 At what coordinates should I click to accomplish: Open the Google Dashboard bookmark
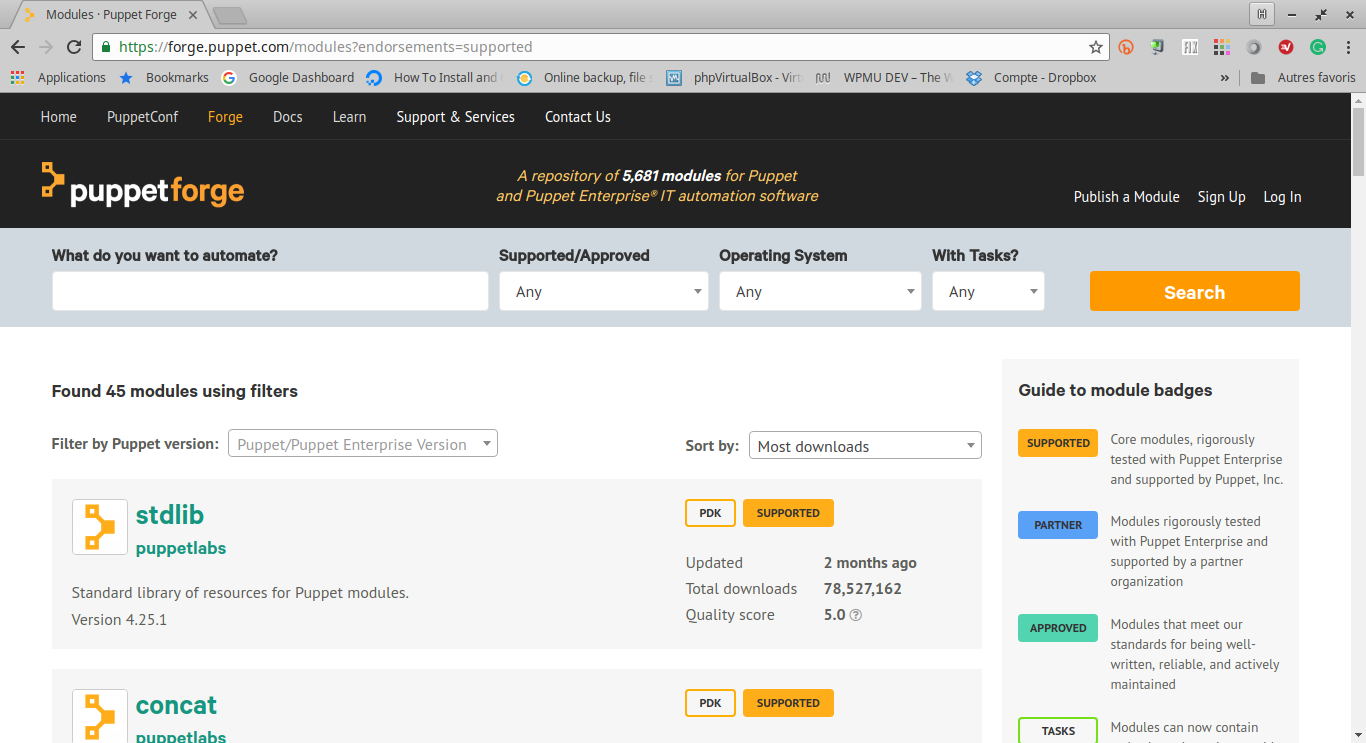click(288, 77)
